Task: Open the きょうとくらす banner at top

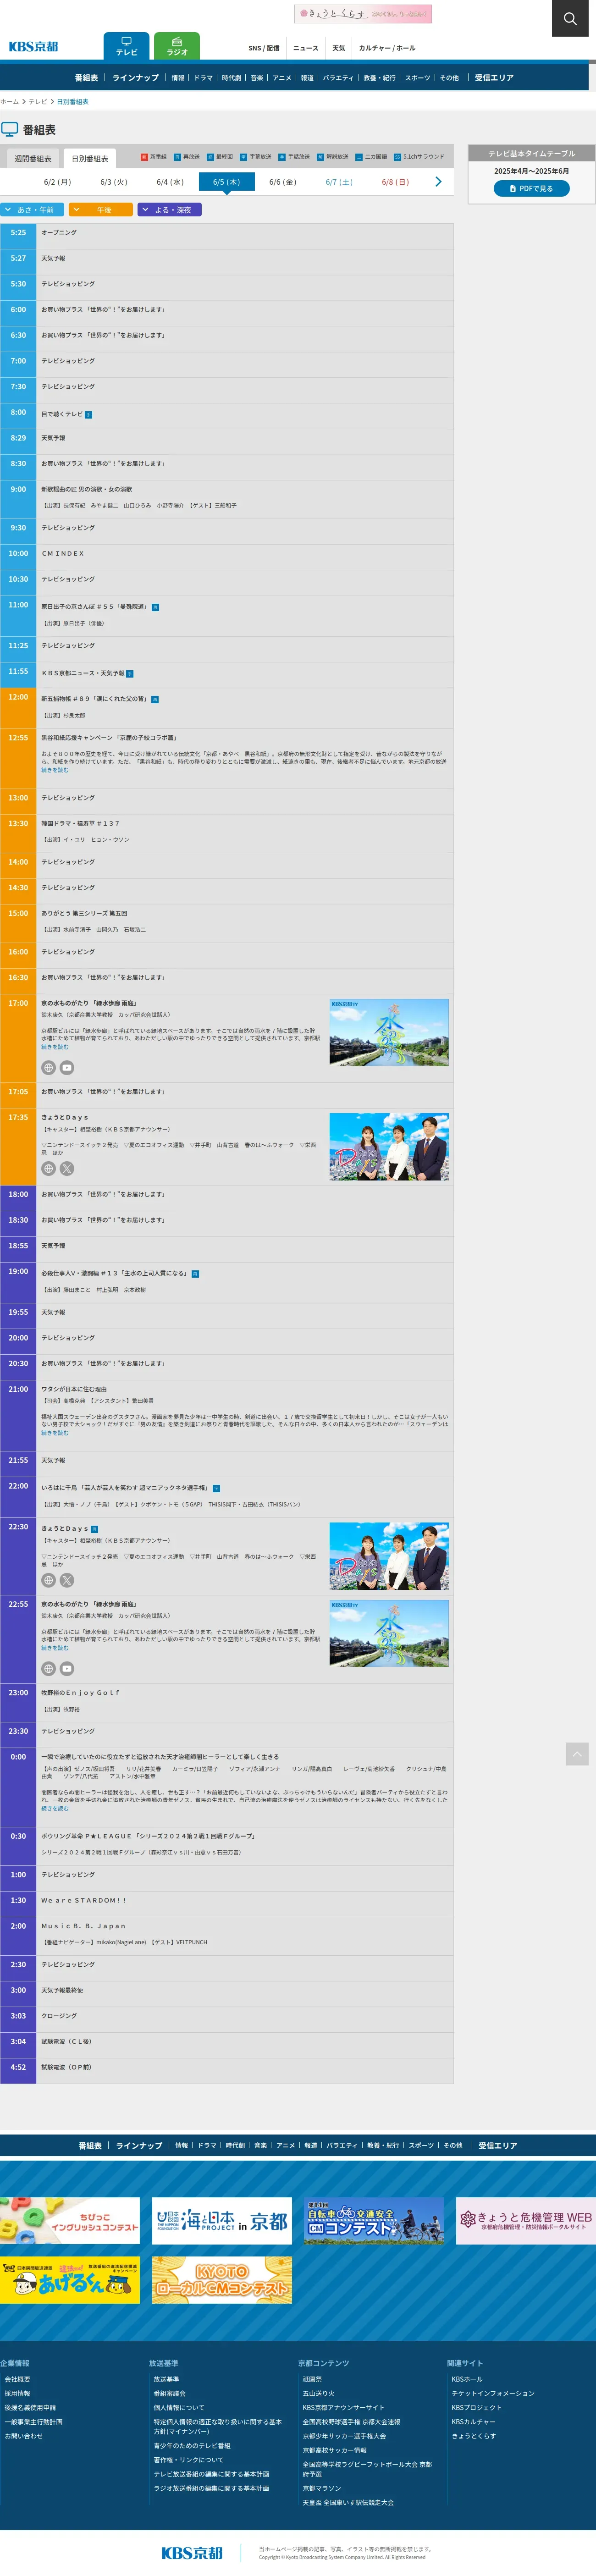Action: tap(363, 14)
